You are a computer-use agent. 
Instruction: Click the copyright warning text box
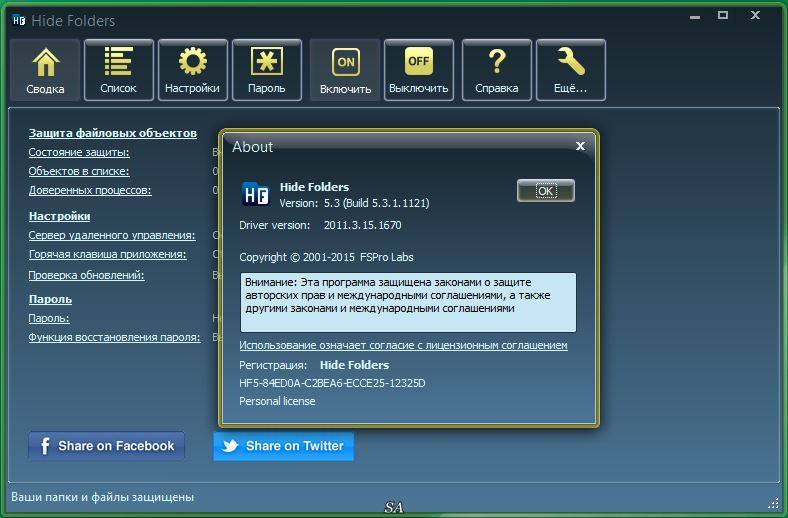pos(408,302)
